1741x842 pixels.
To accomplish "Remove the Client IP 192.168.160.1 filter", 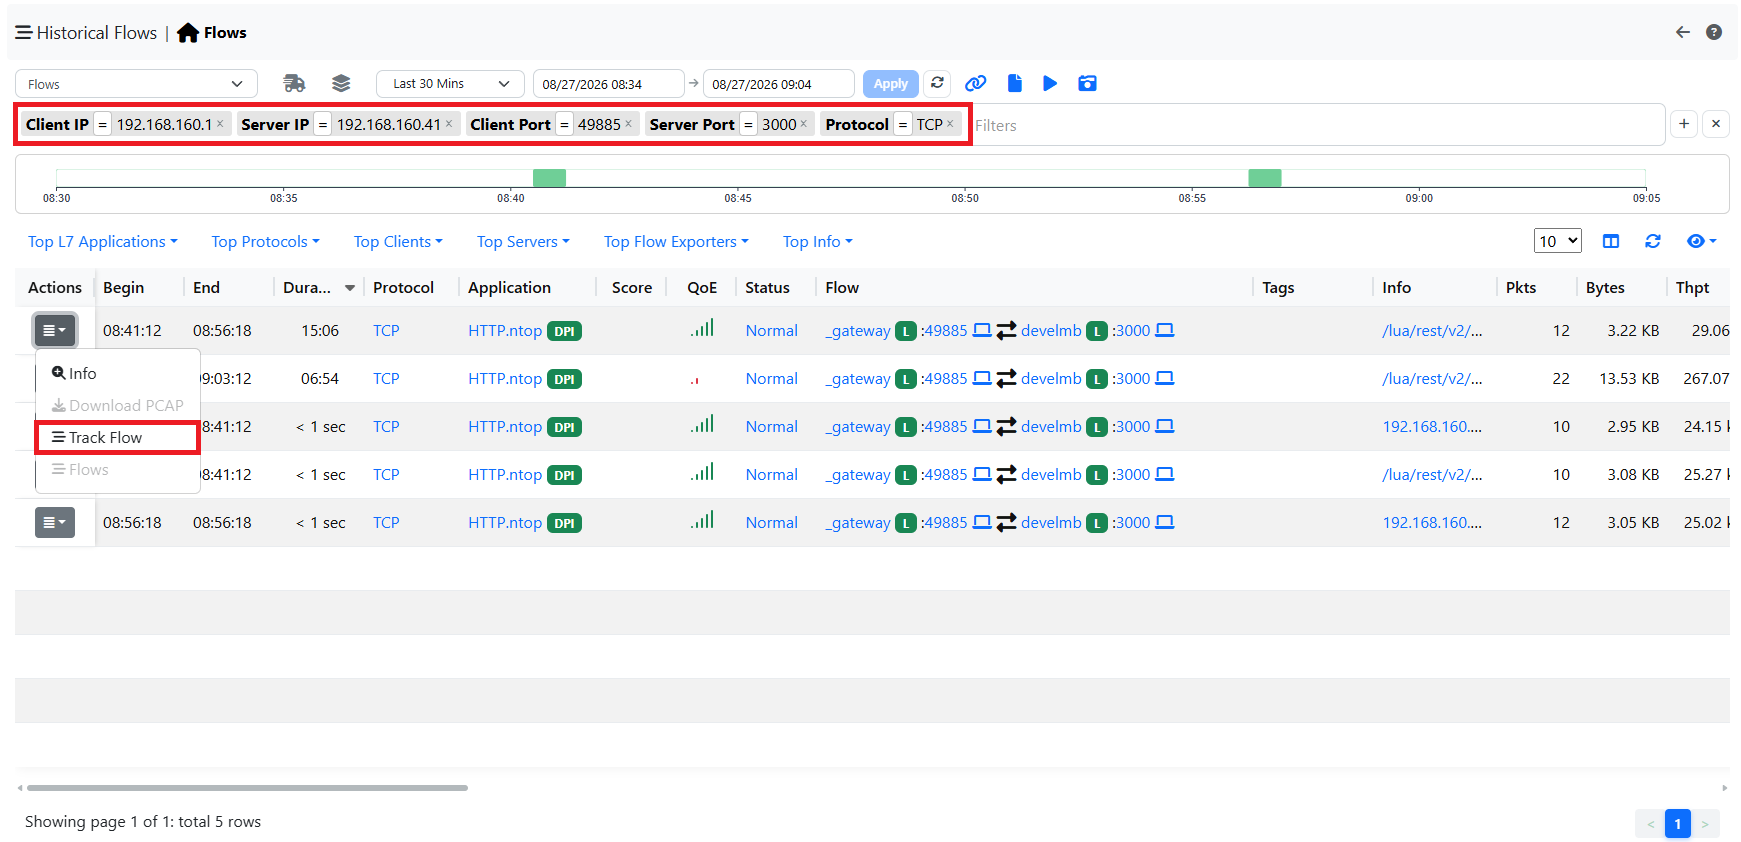I will 220,124.
